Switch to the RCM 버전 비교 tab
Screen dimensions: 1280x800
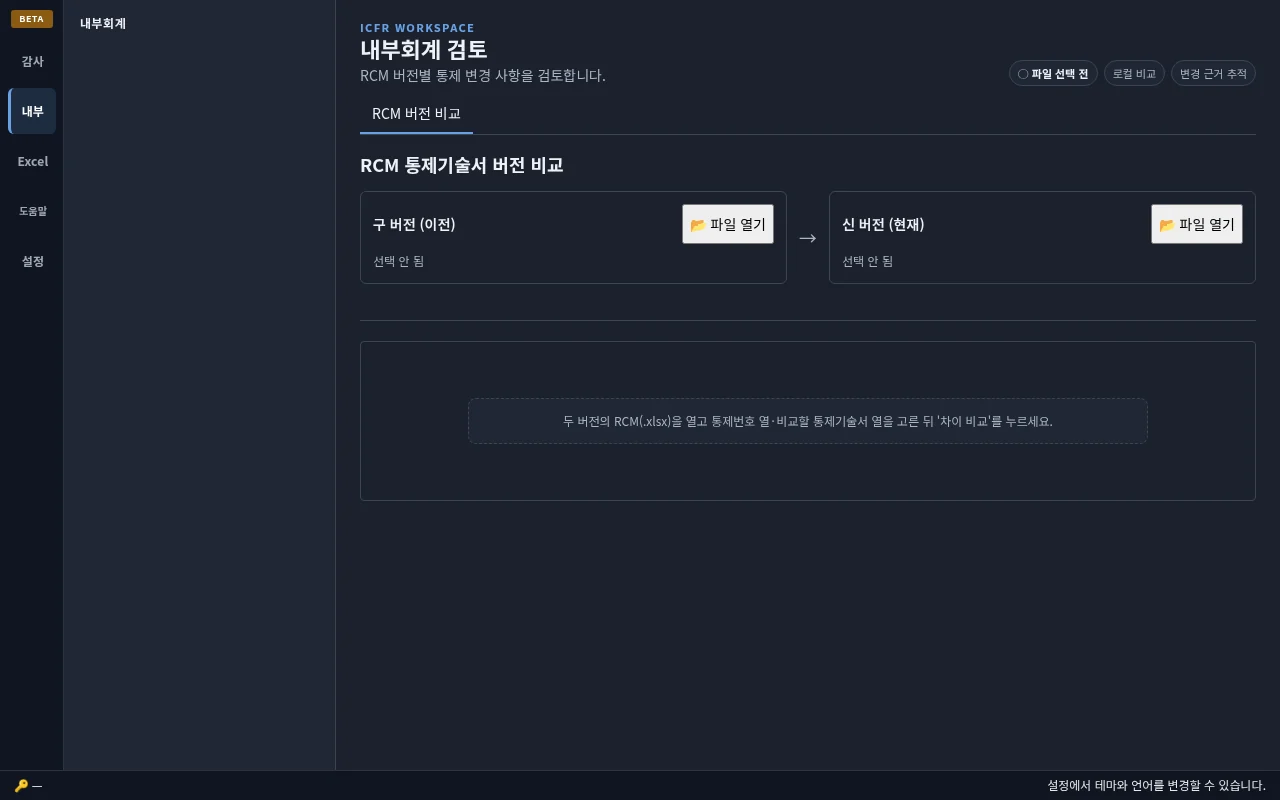tap(416, 114)
